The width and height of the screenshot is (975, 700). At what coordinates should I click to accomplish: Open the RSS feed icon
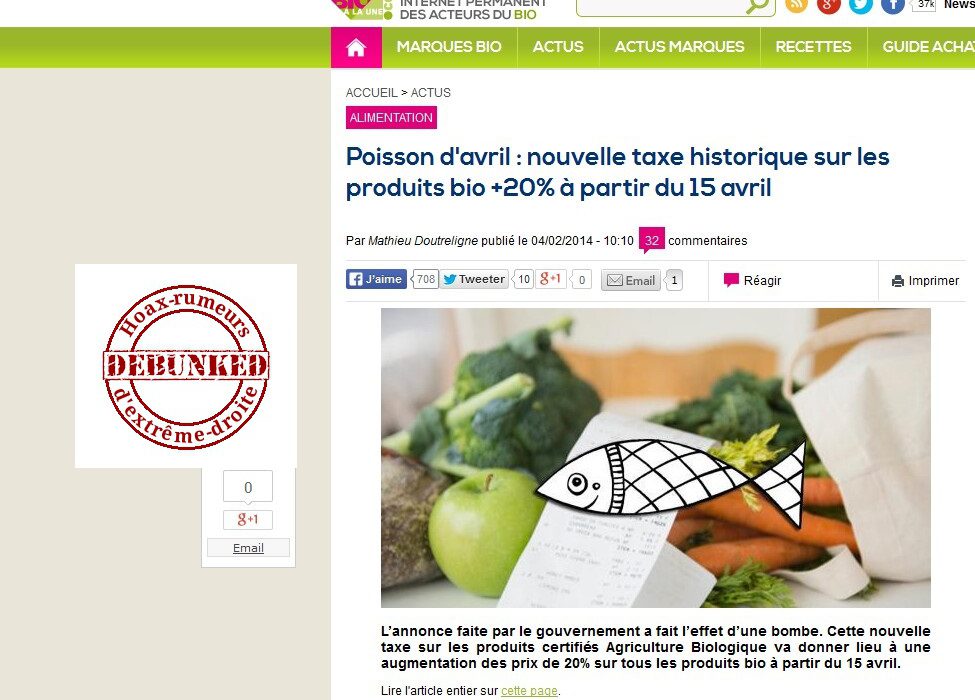click(797, 5)
